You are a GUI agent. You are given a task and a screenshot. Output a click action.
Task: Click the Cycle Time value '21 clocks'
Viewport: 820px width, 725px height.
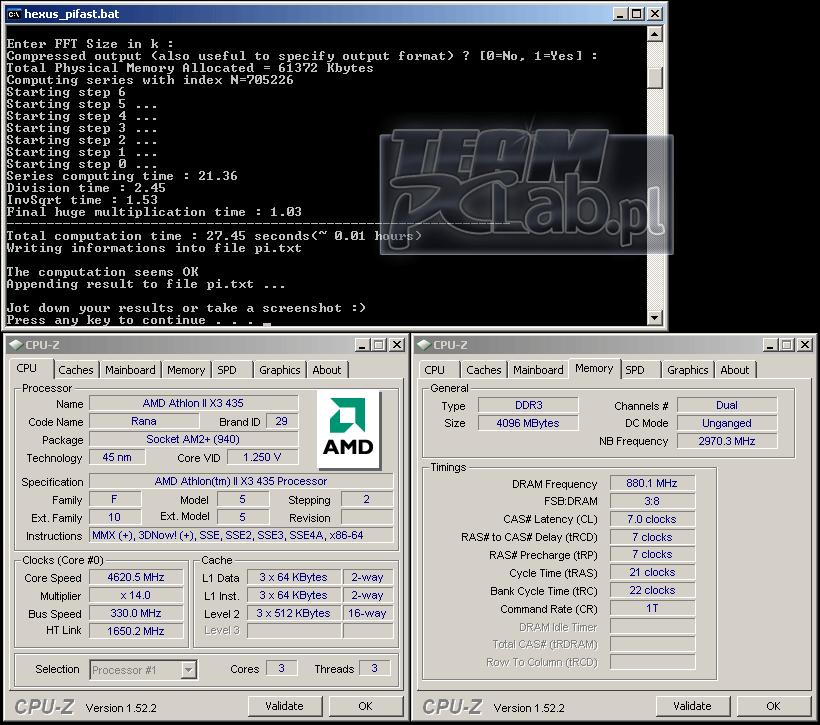tap(652, 572)
